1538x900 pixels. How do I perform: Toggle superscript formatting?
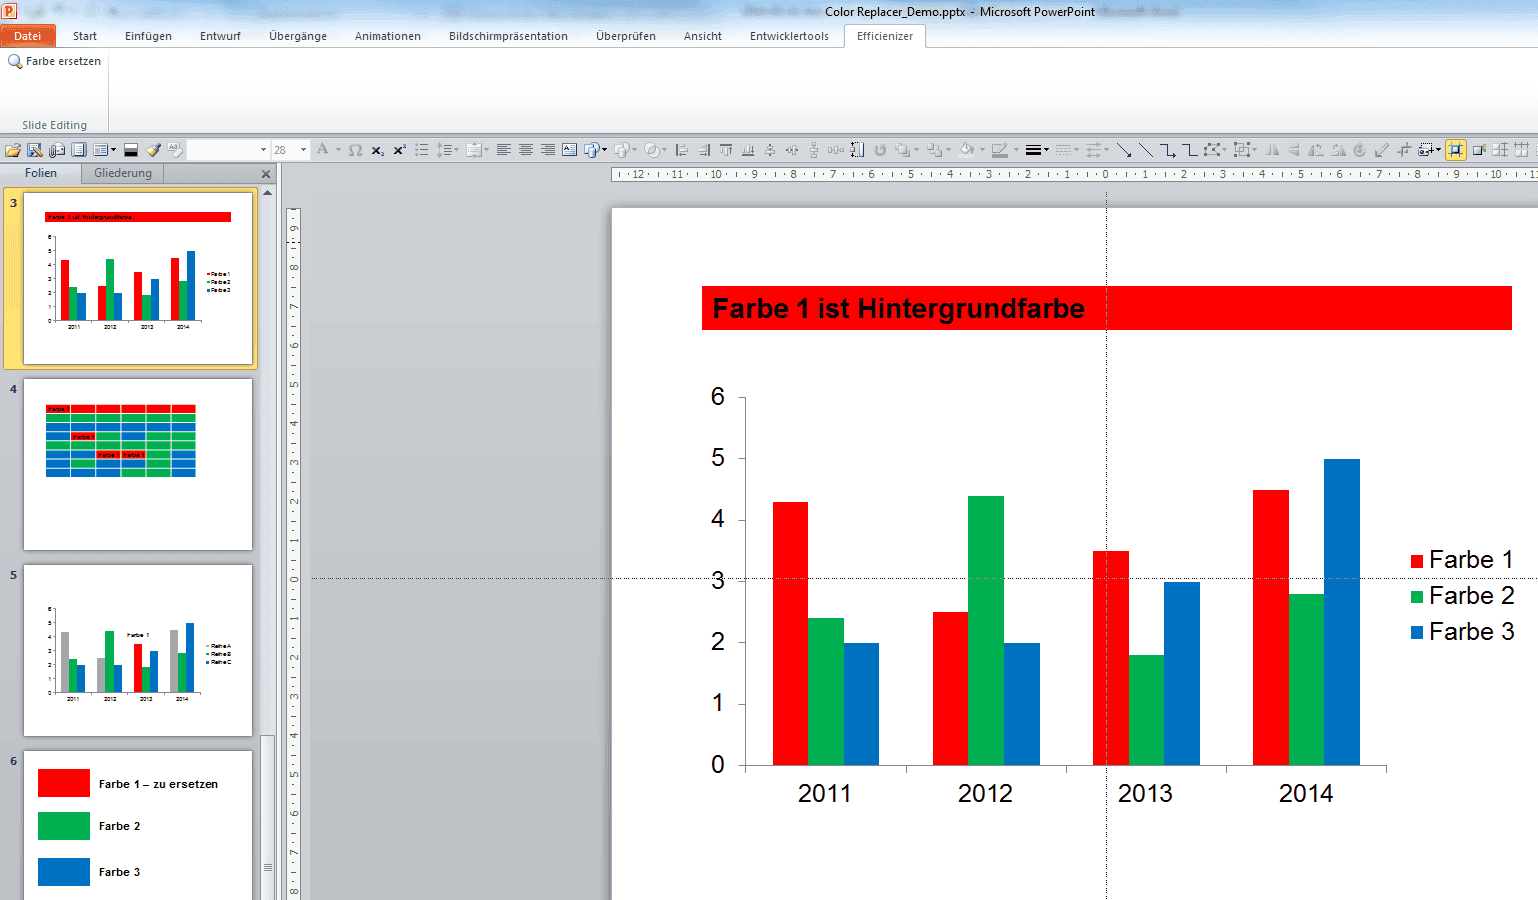coord(400,149)
